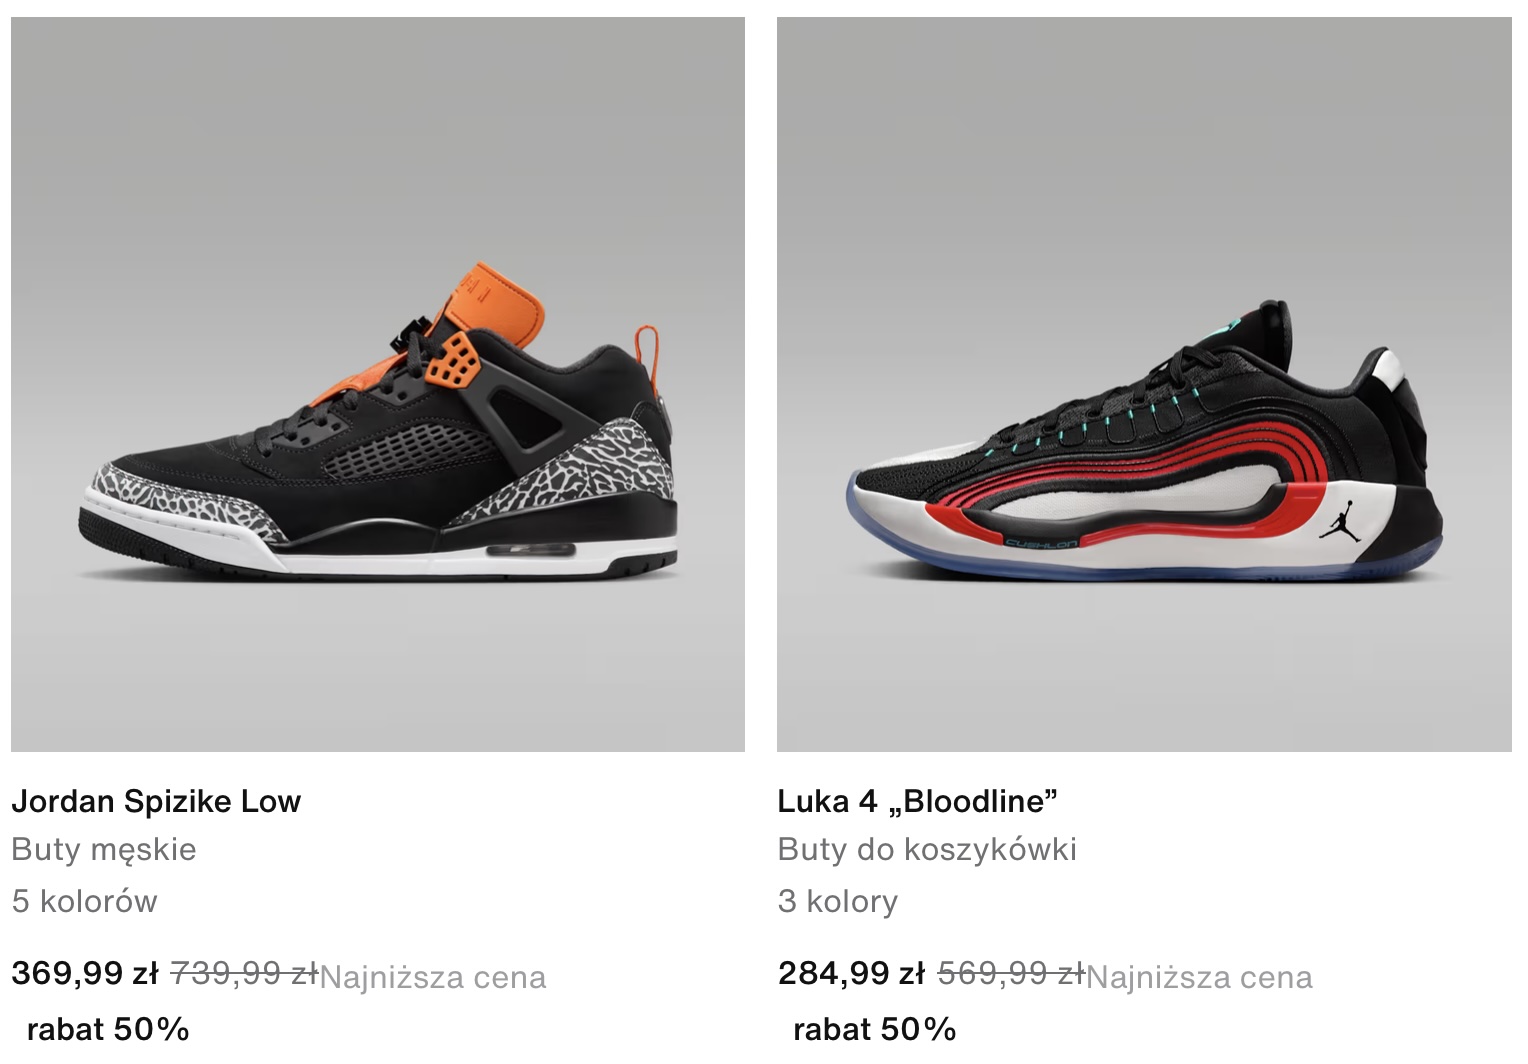Click the Luka 4 „Bloodline” title
Viewport: 1528px width, 1064px height.
[917, 801]
